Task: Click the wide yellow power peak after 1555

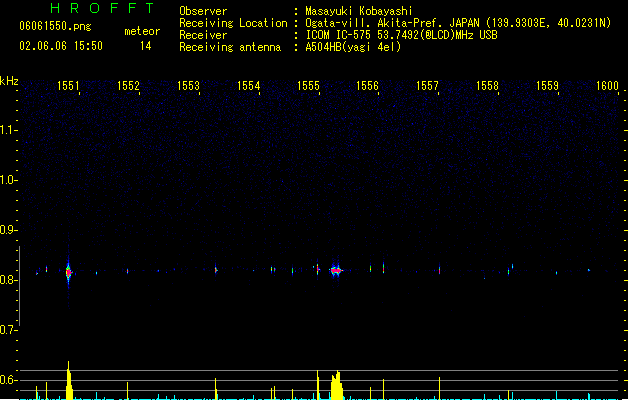Action: coord(337,385)
